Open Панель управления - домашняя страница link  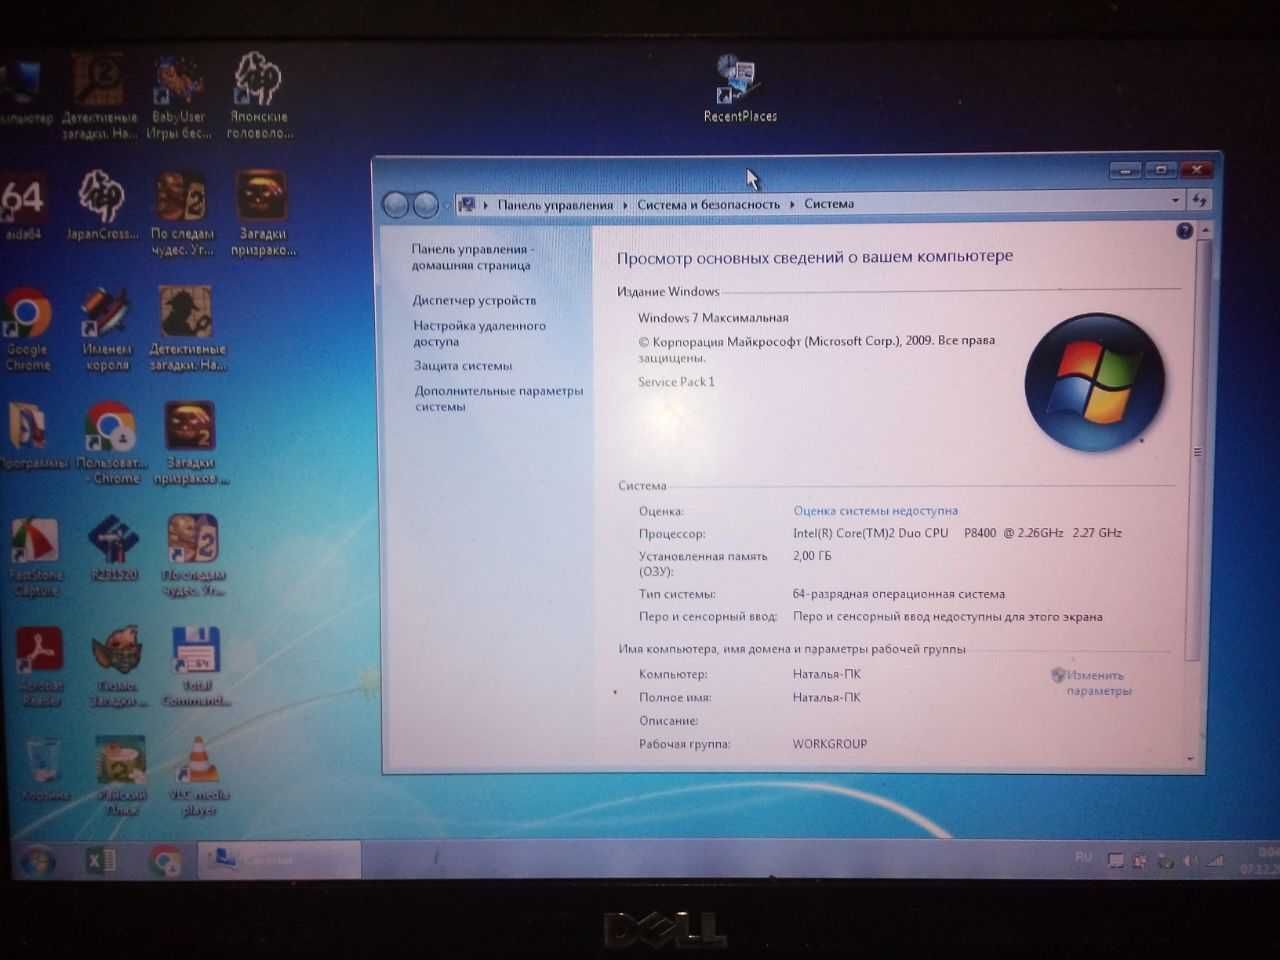pyautogui.click(x=471, y=257)
